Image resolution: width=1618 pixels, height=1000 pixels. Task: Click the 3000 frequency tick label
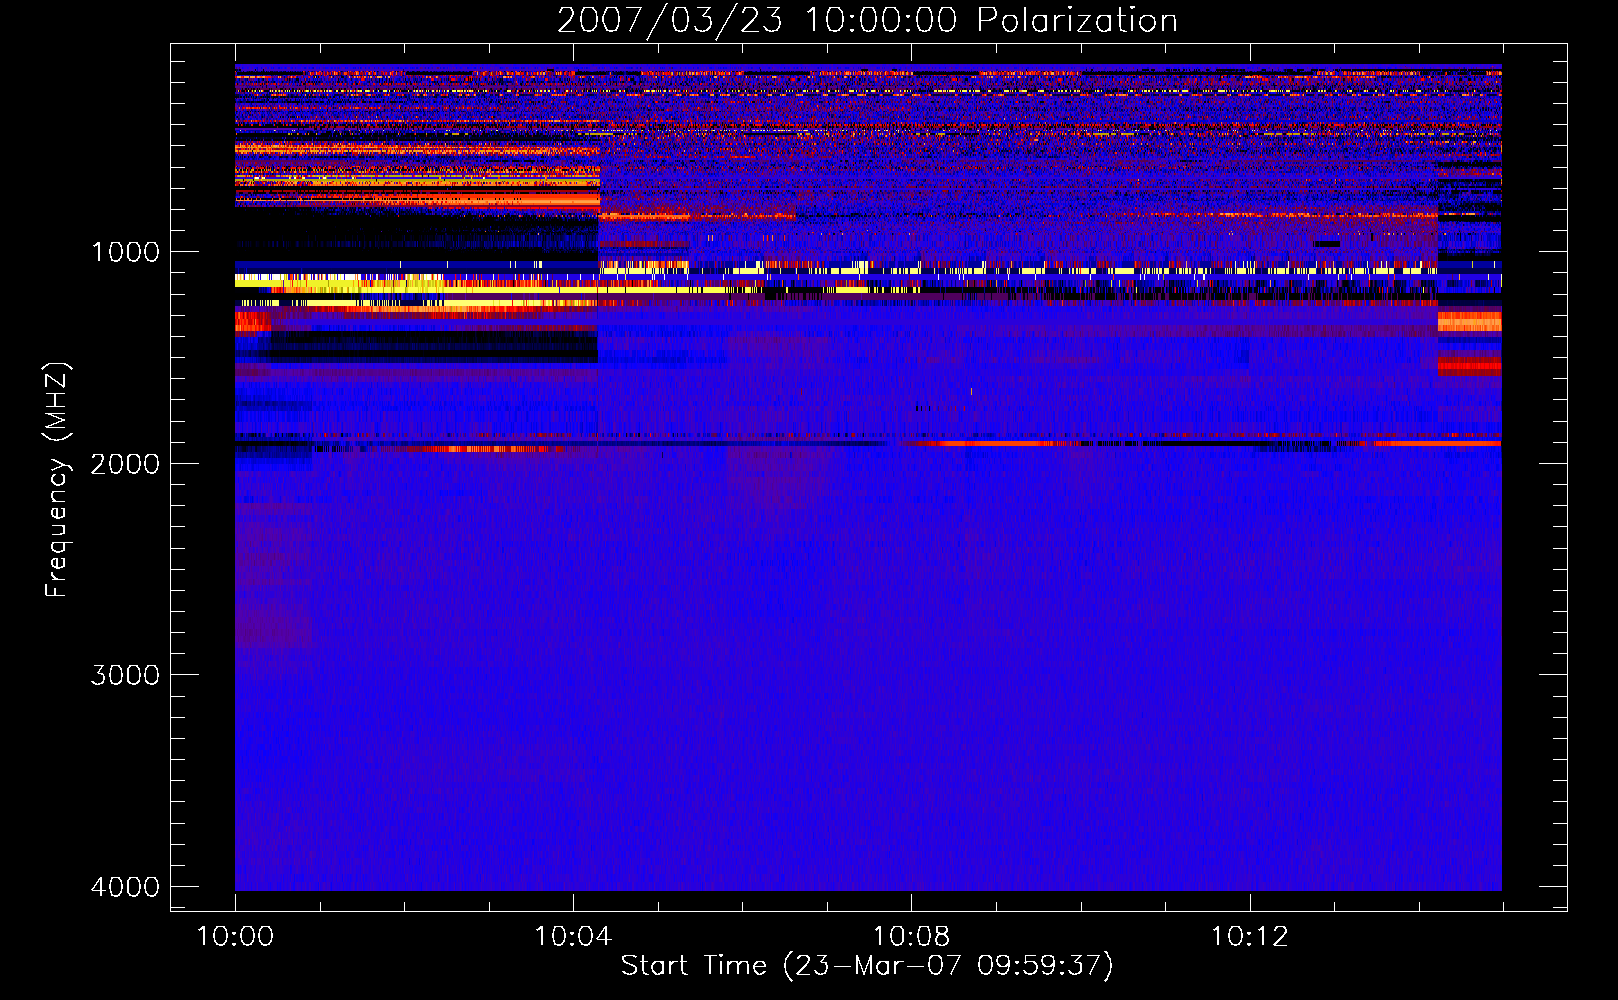pyautogui.click(x=125, y=675)
